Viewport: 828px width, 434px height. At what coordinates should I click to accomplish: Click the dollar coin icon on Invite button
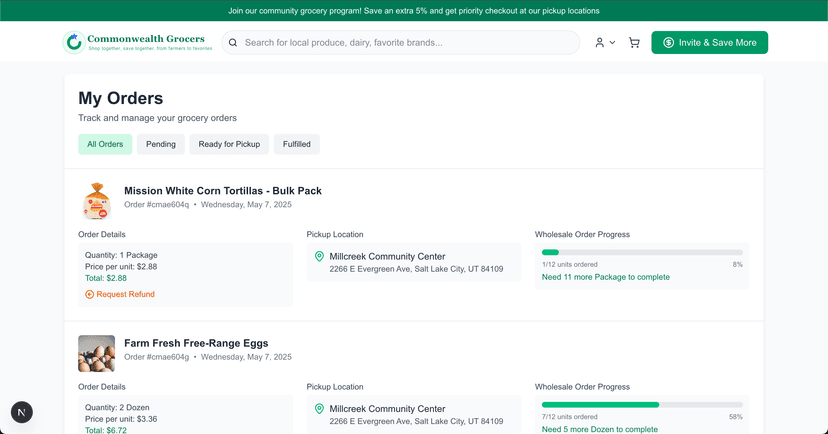point(669,43)
